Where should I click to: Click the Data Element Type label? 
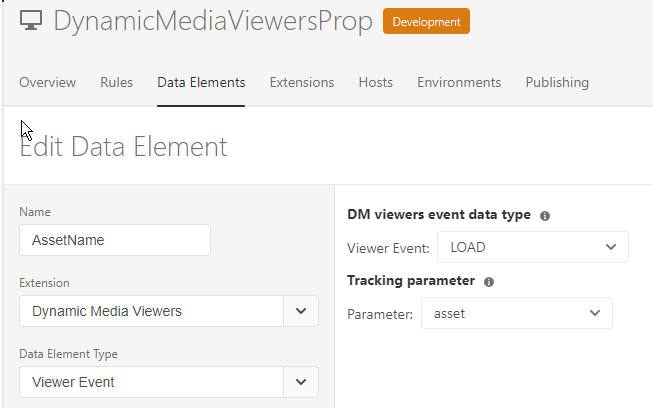pyautogui.click(x=68, y=354)
